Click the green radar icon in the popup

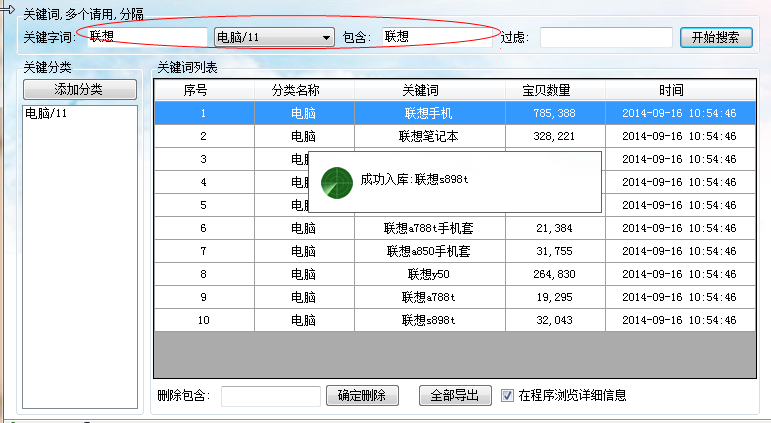(337, 183)
